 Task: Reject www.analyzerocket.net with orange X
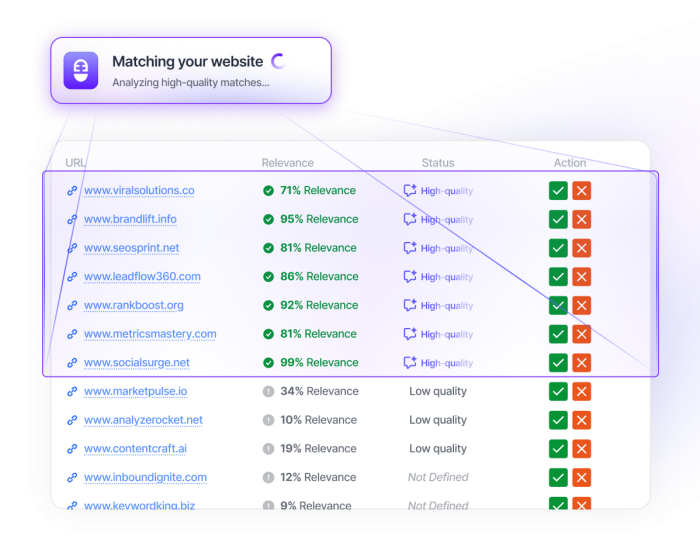pos(582,420)
